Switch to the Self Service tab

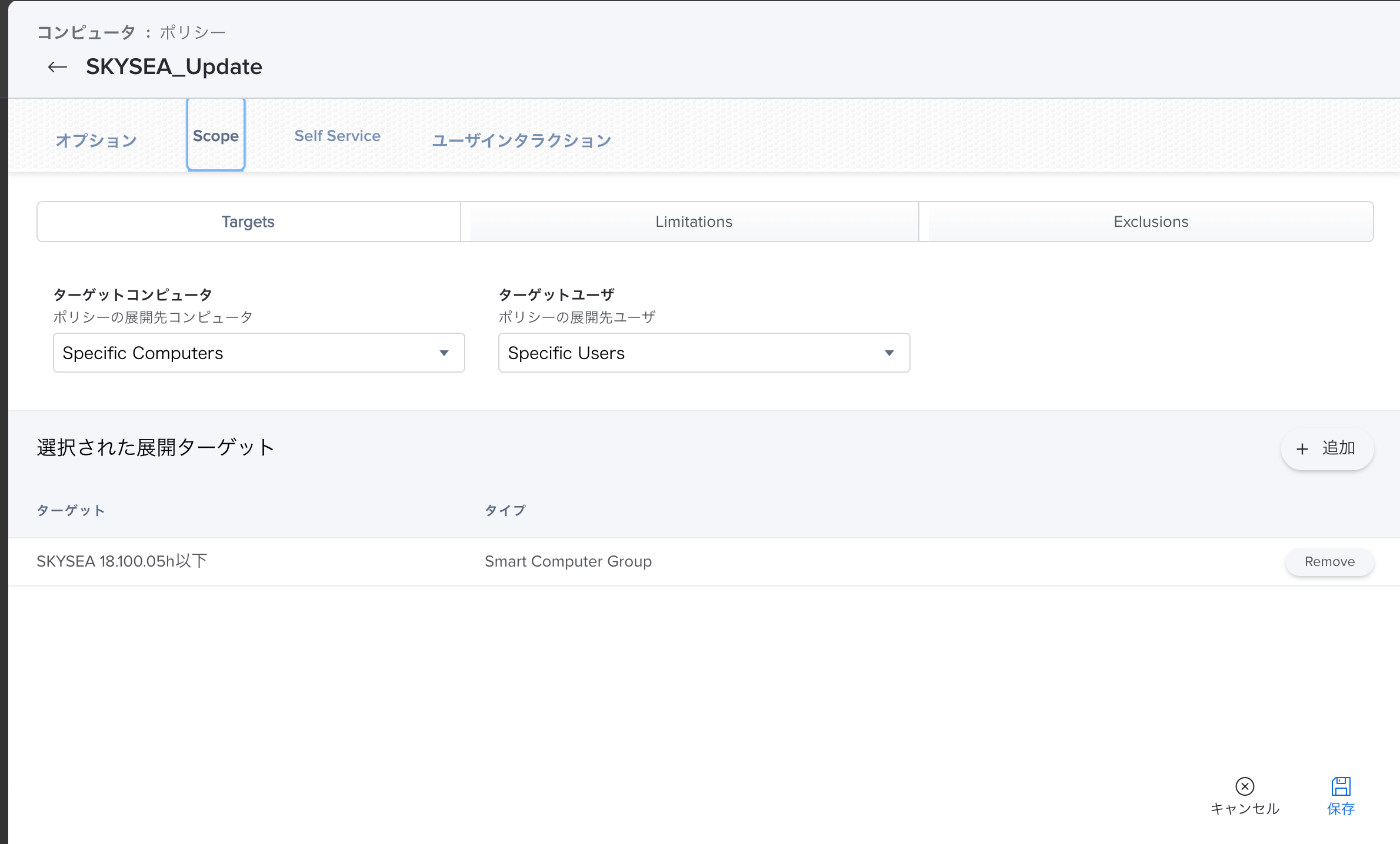(337, 136)
